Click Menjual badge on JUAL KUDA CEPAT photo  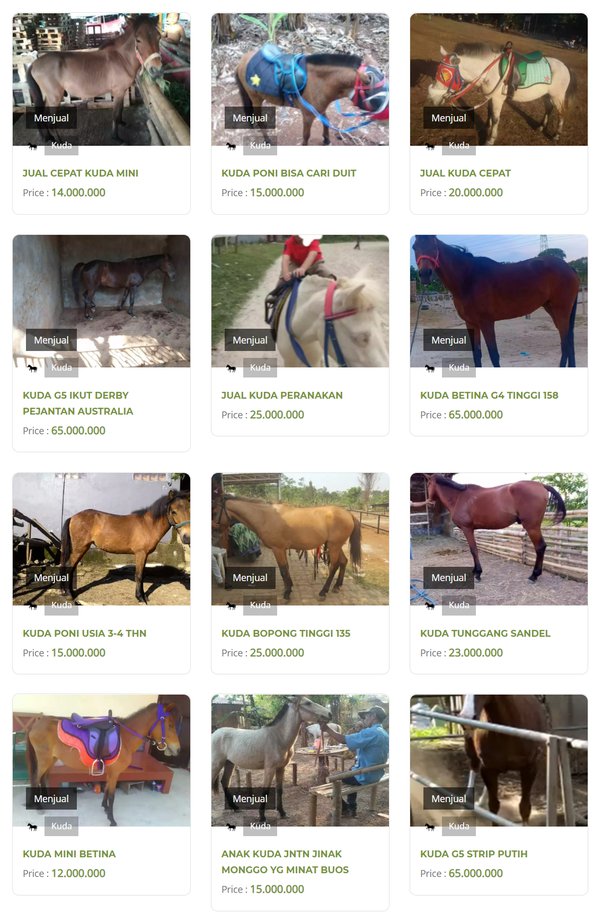point(449,118)
